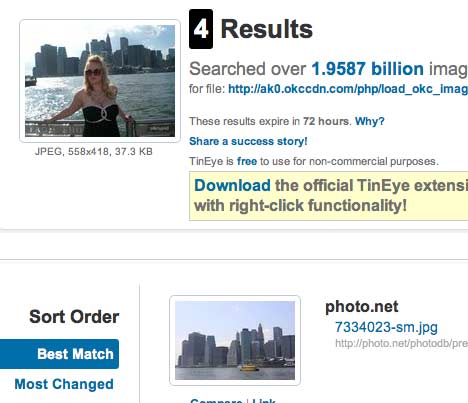Viewport: 468px width, 403px height.
Task: Click the Compare link under the result thumbnail
Action: 216,400
